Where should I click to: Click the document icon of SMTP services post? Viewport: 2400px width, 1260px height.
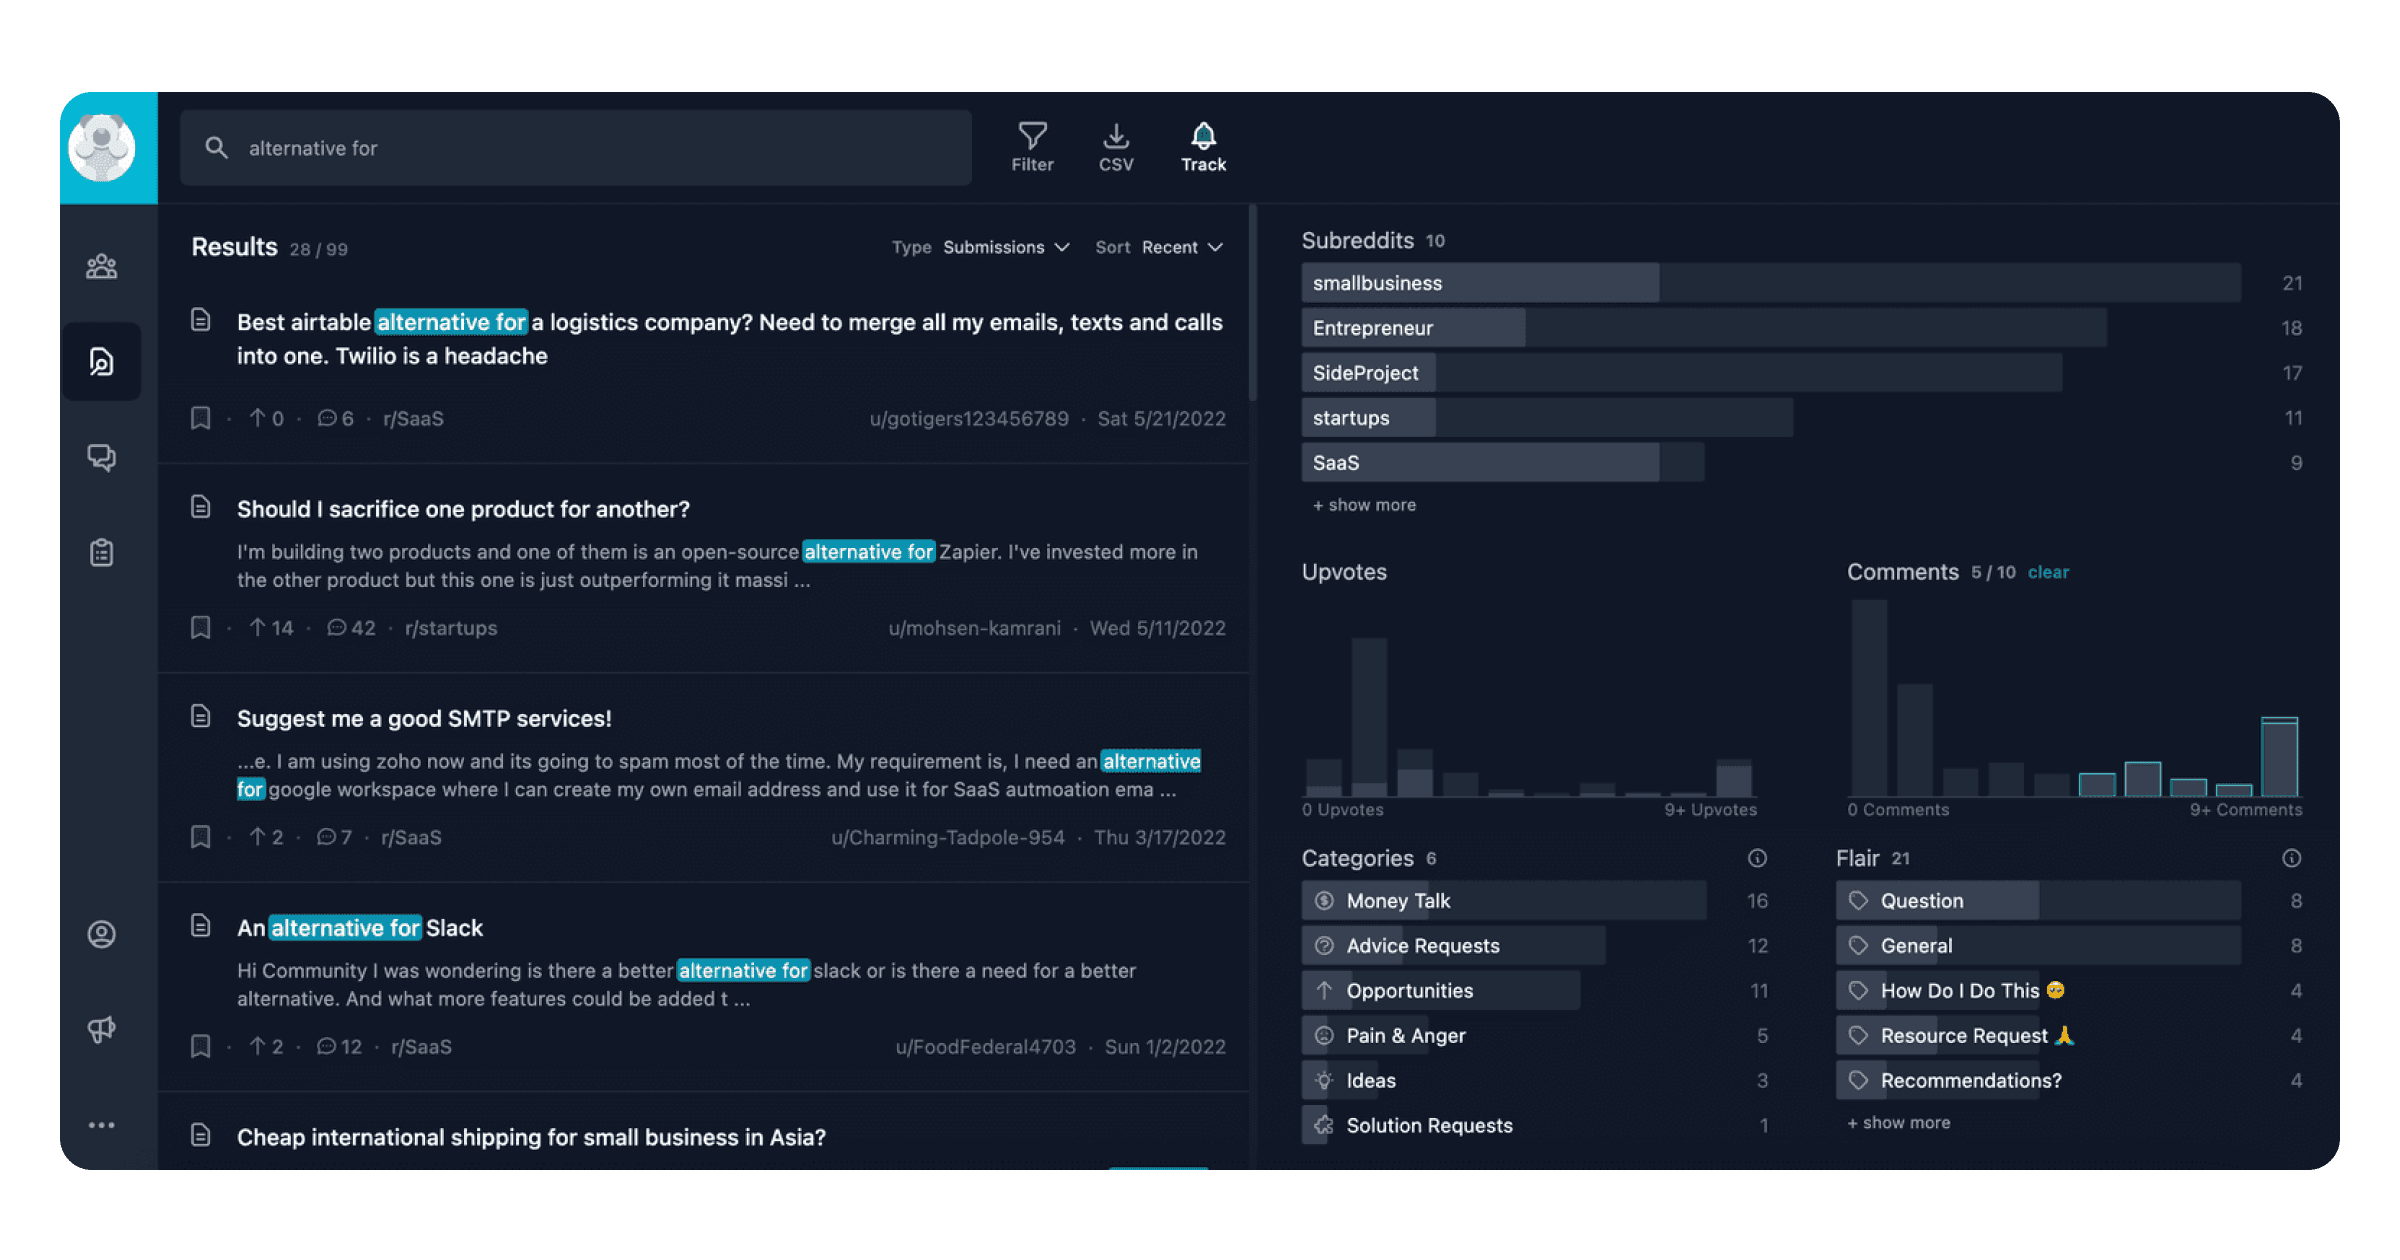(x=201, y=716)
